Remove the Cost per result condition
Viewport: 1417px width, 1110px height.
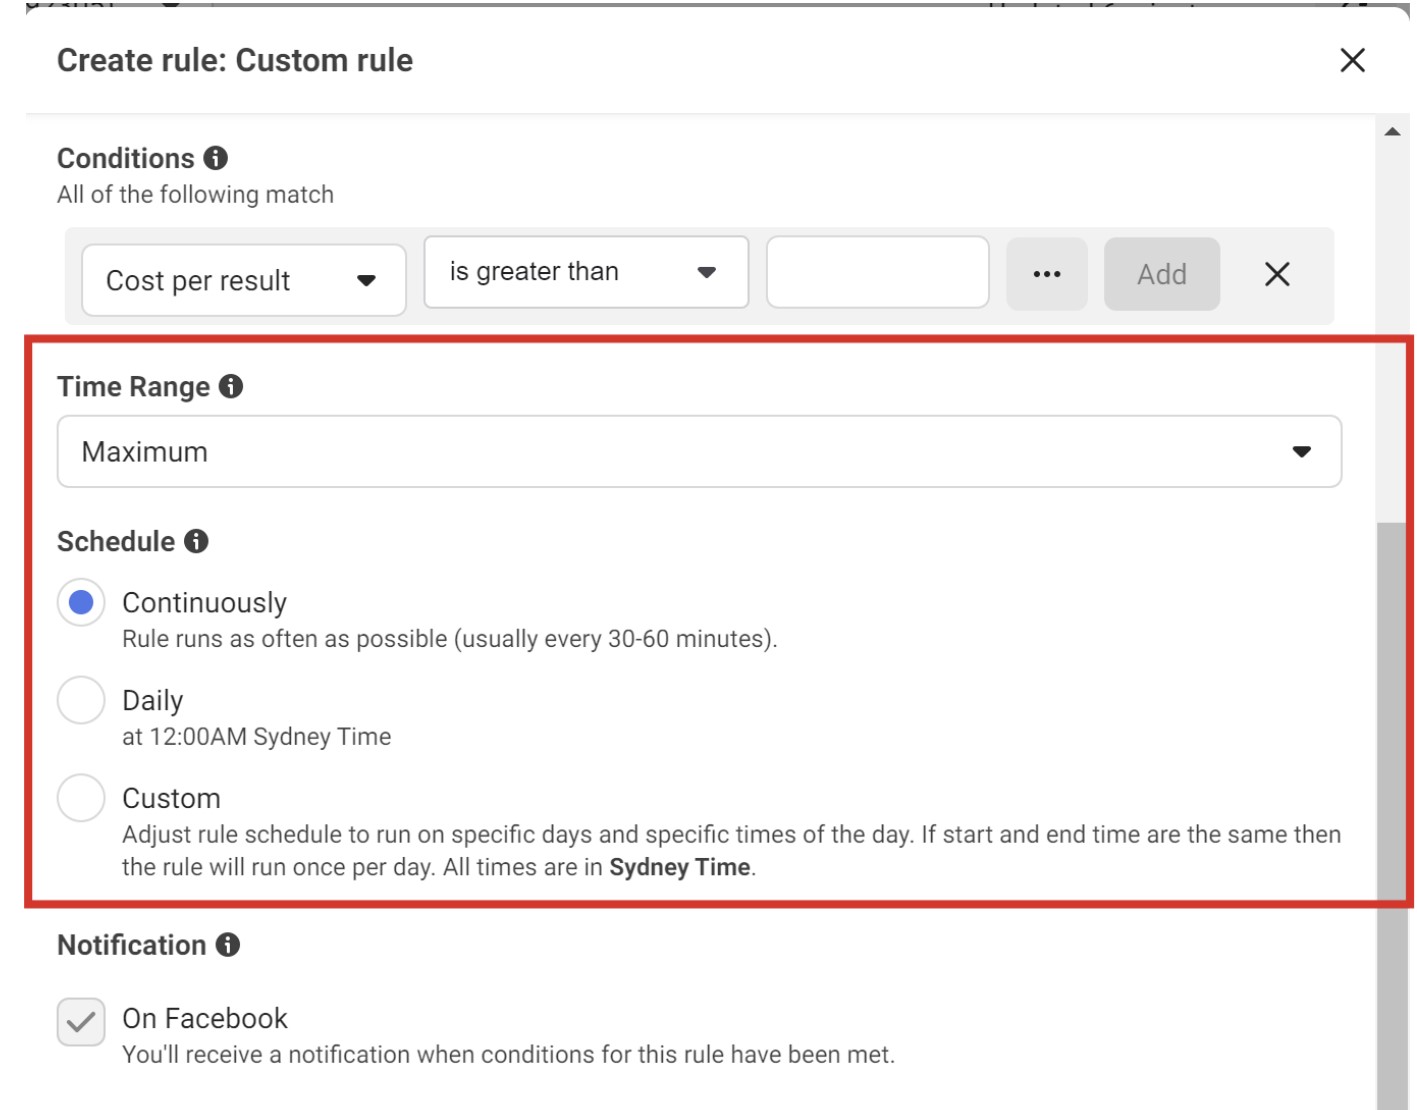pos(1279,272)
